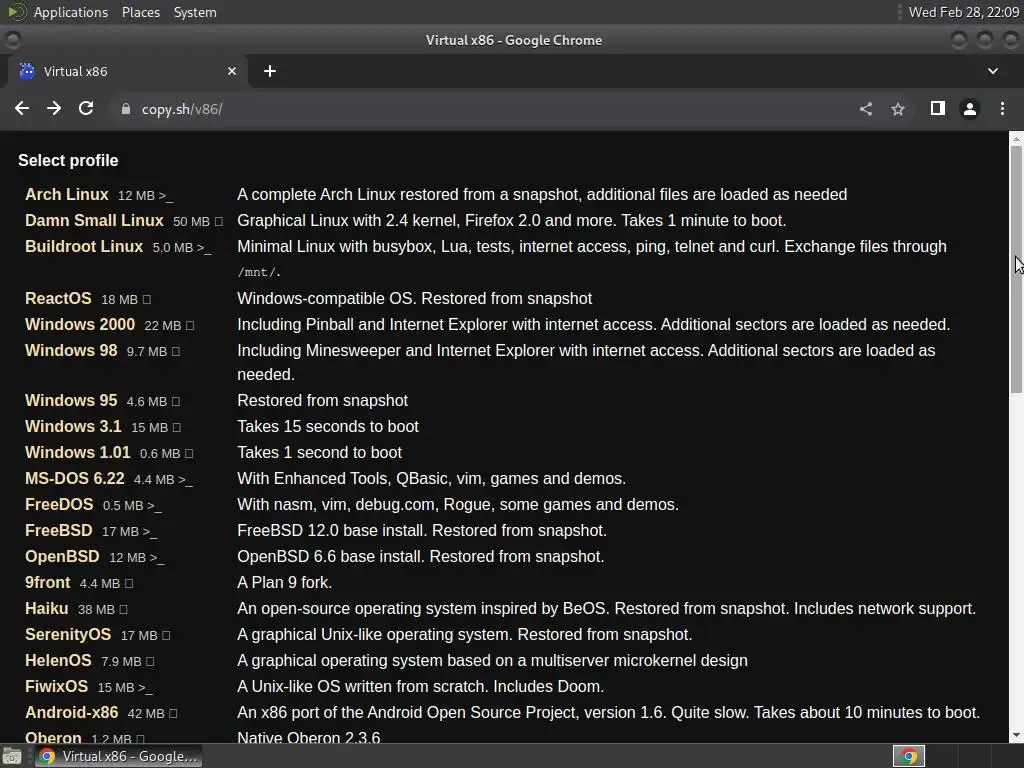This screenshot has height=768, width=1024.
Task: Launch the FiwixOS profile
Action: pos(56,687)
